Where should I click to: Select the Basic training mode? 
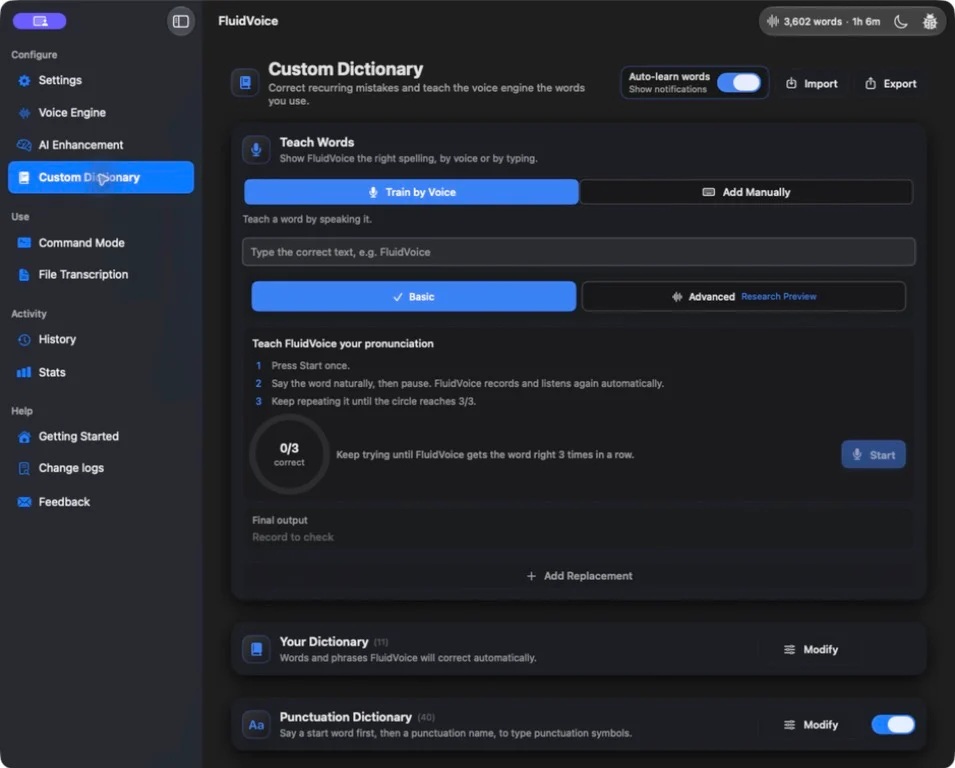point(414,297)
